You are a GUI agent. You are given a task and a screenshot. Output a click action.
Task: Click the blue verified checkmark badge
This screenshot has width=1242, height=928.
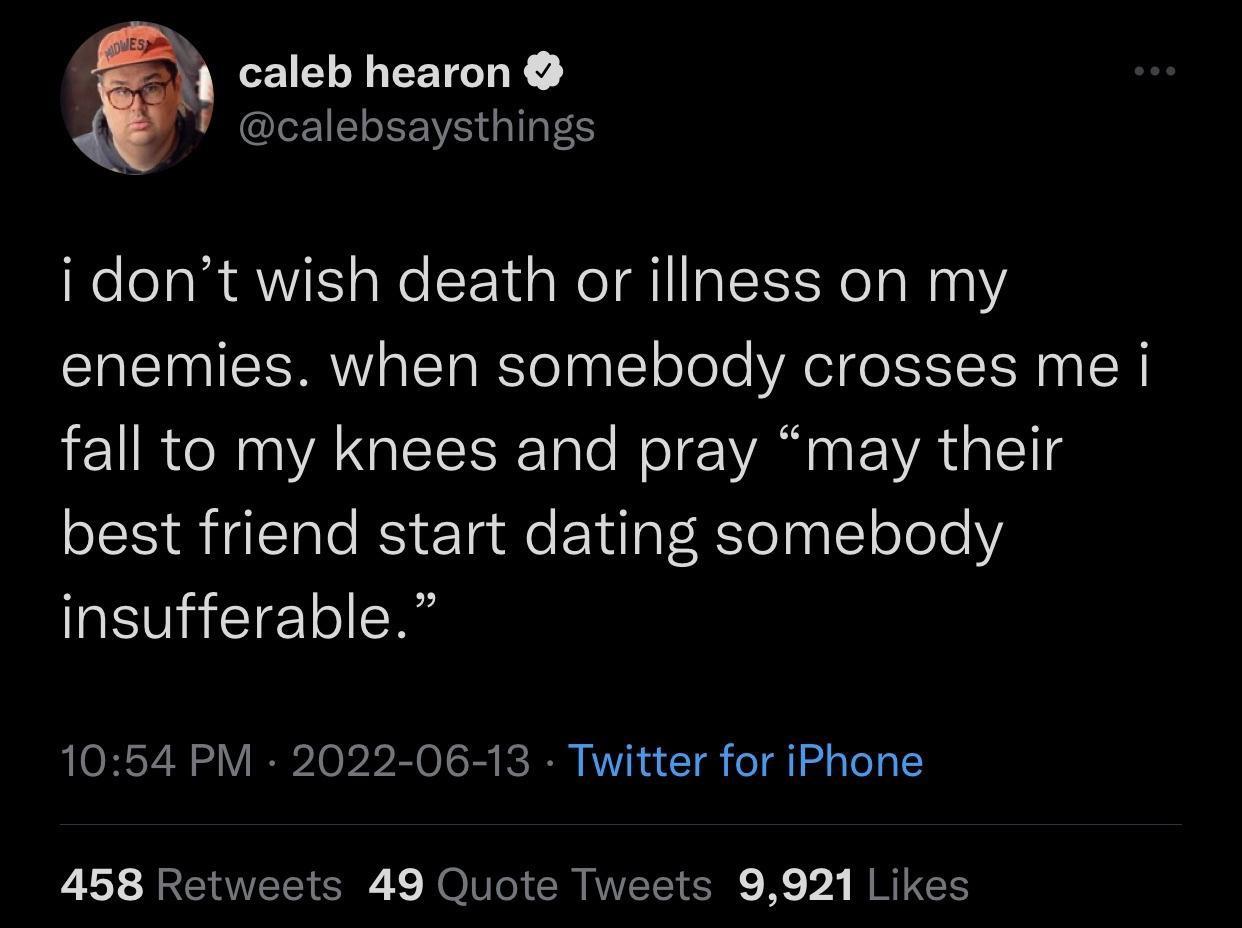(543, 72)
